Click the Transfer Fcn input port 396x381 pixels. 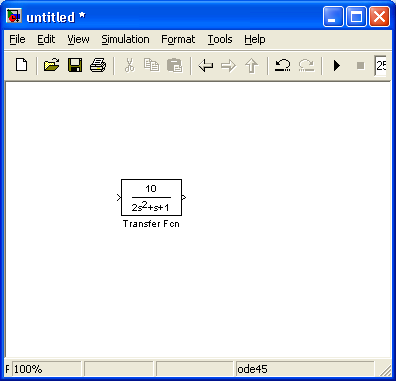coord(119,197)
